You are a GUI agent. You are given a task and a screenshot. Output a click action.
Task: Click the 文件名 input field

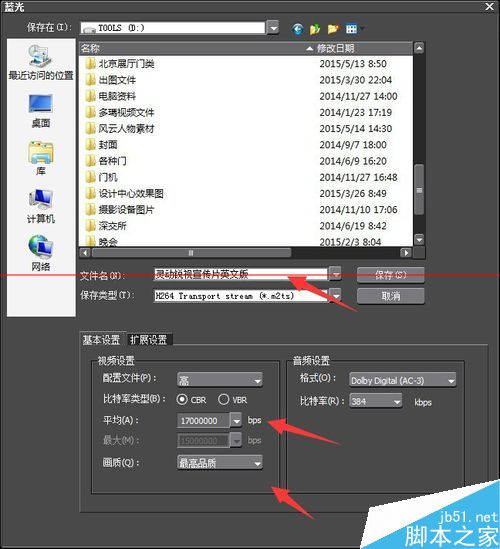(x=241, y=274)
